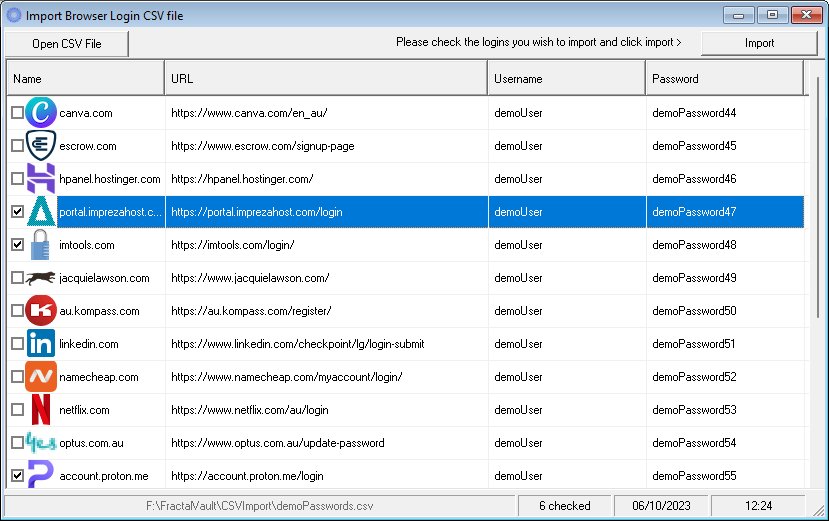Click the Import button
The width and height of the screenshot is (829, 521).
click(x=759, y=43)
